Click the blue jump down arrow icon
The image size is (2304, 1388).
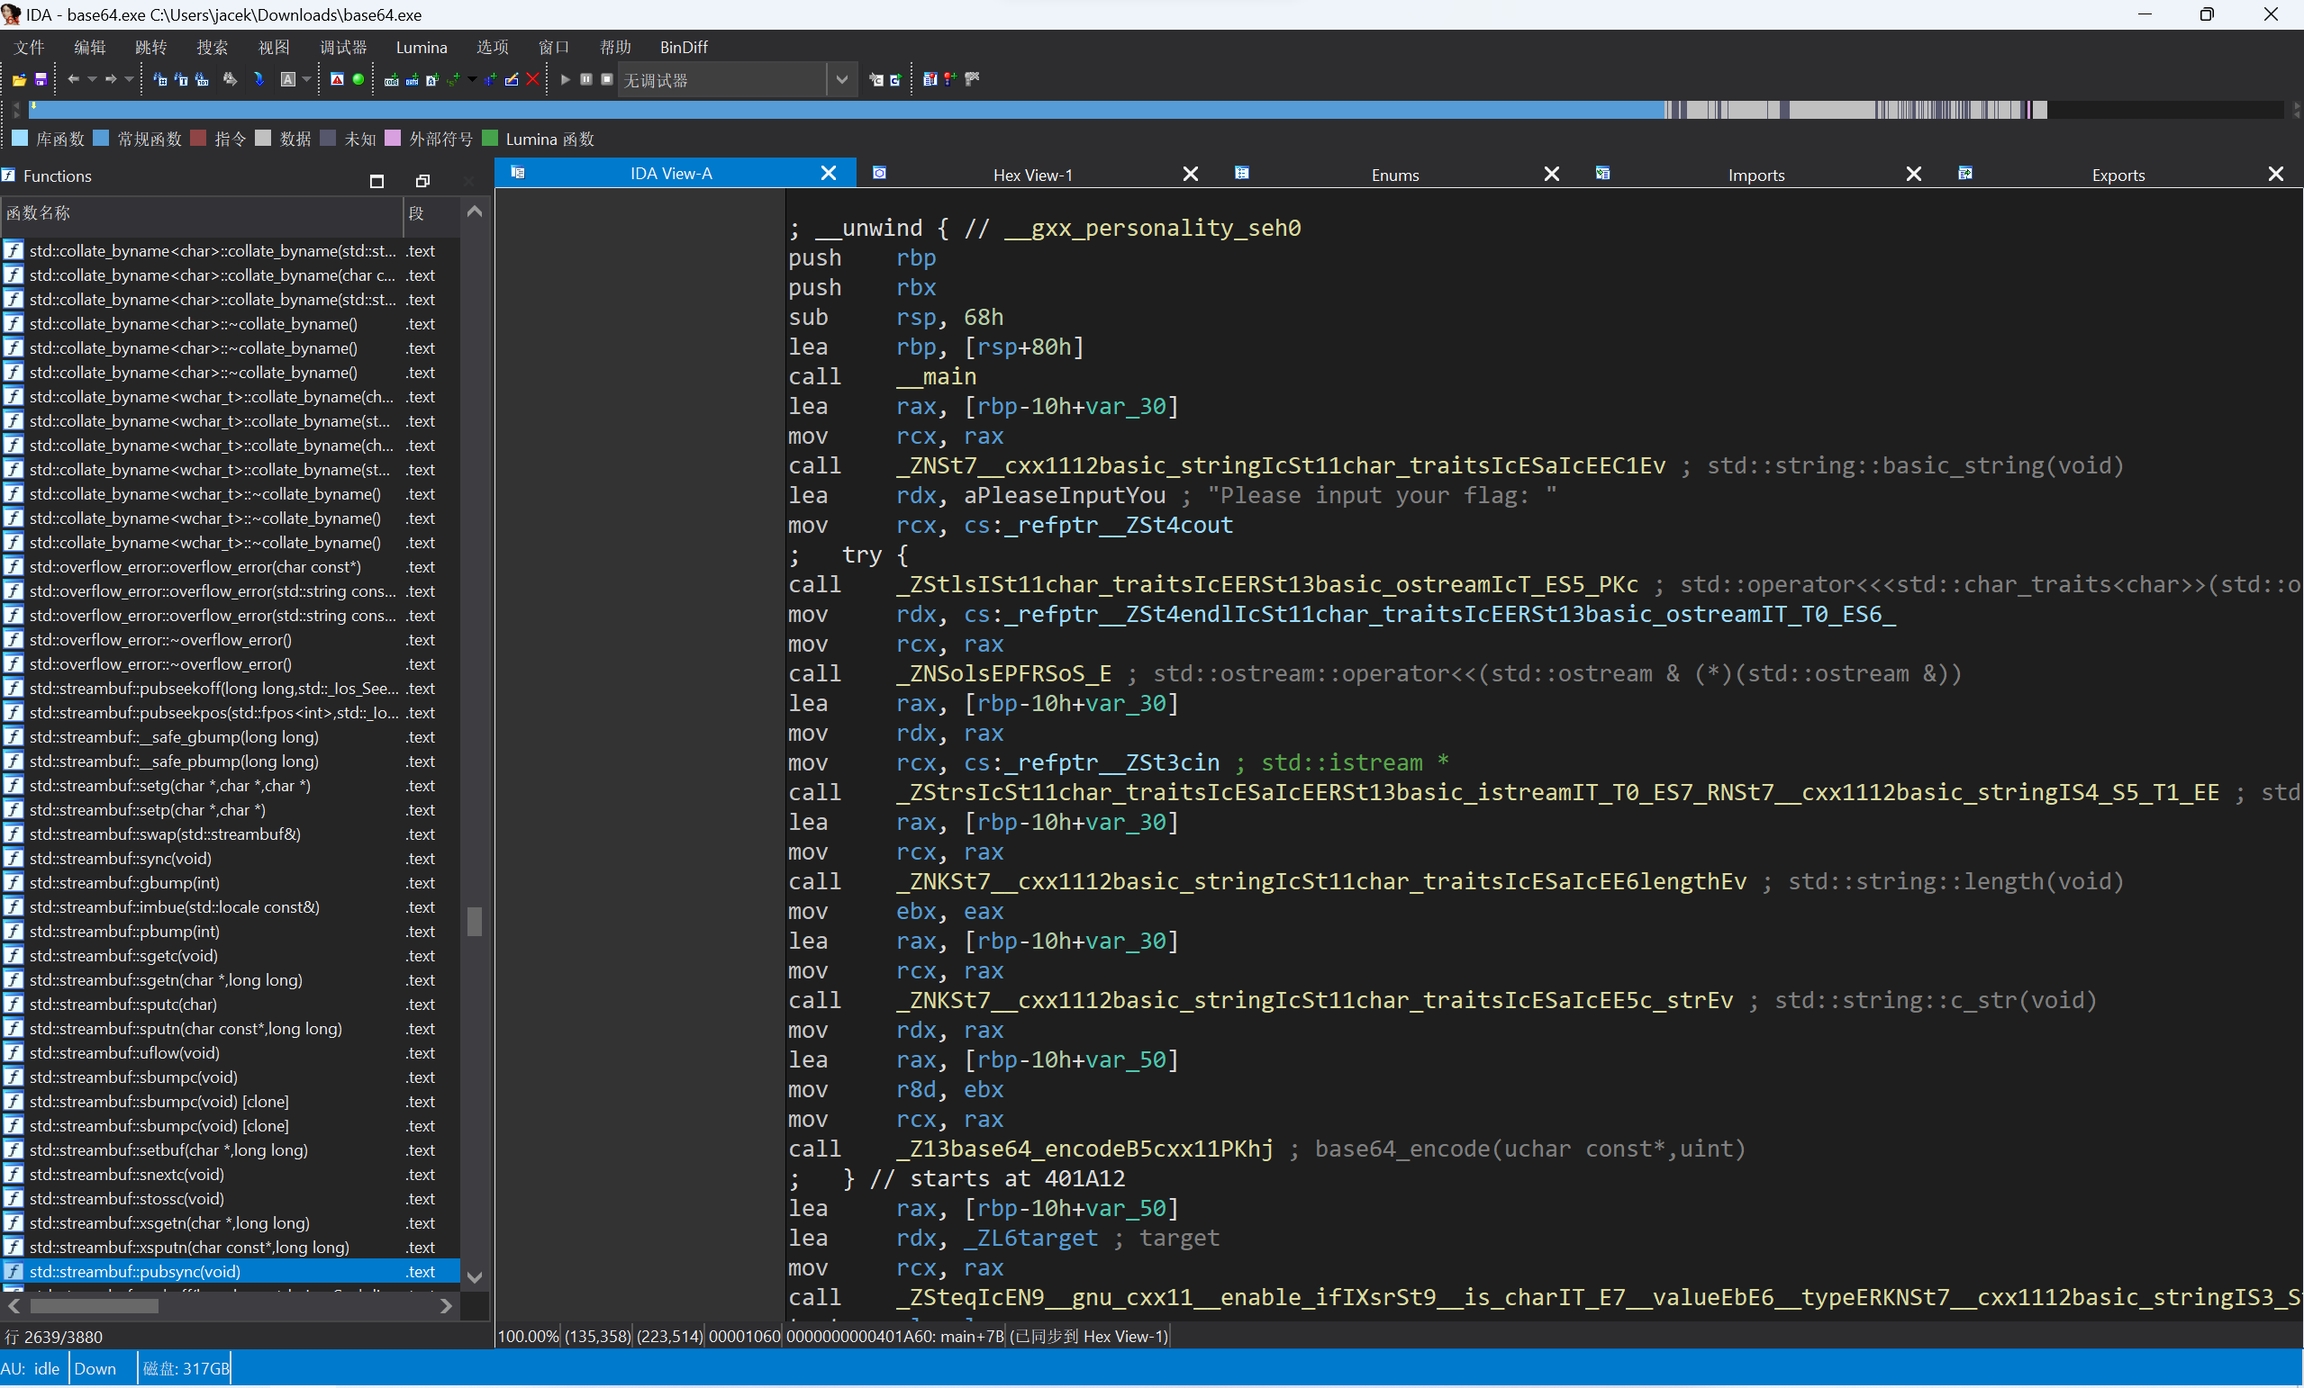point(260,80)
